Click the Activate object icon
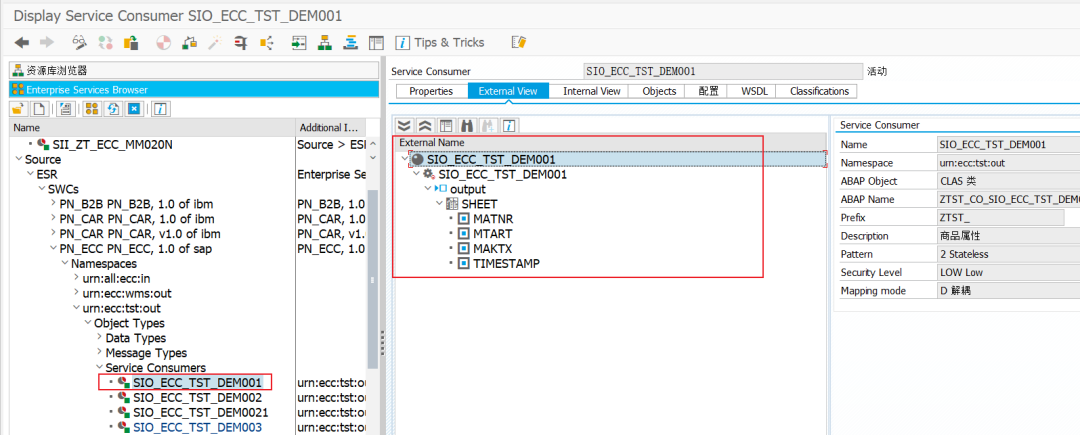This screenshot has height=435, width=1080. point(189,43)
